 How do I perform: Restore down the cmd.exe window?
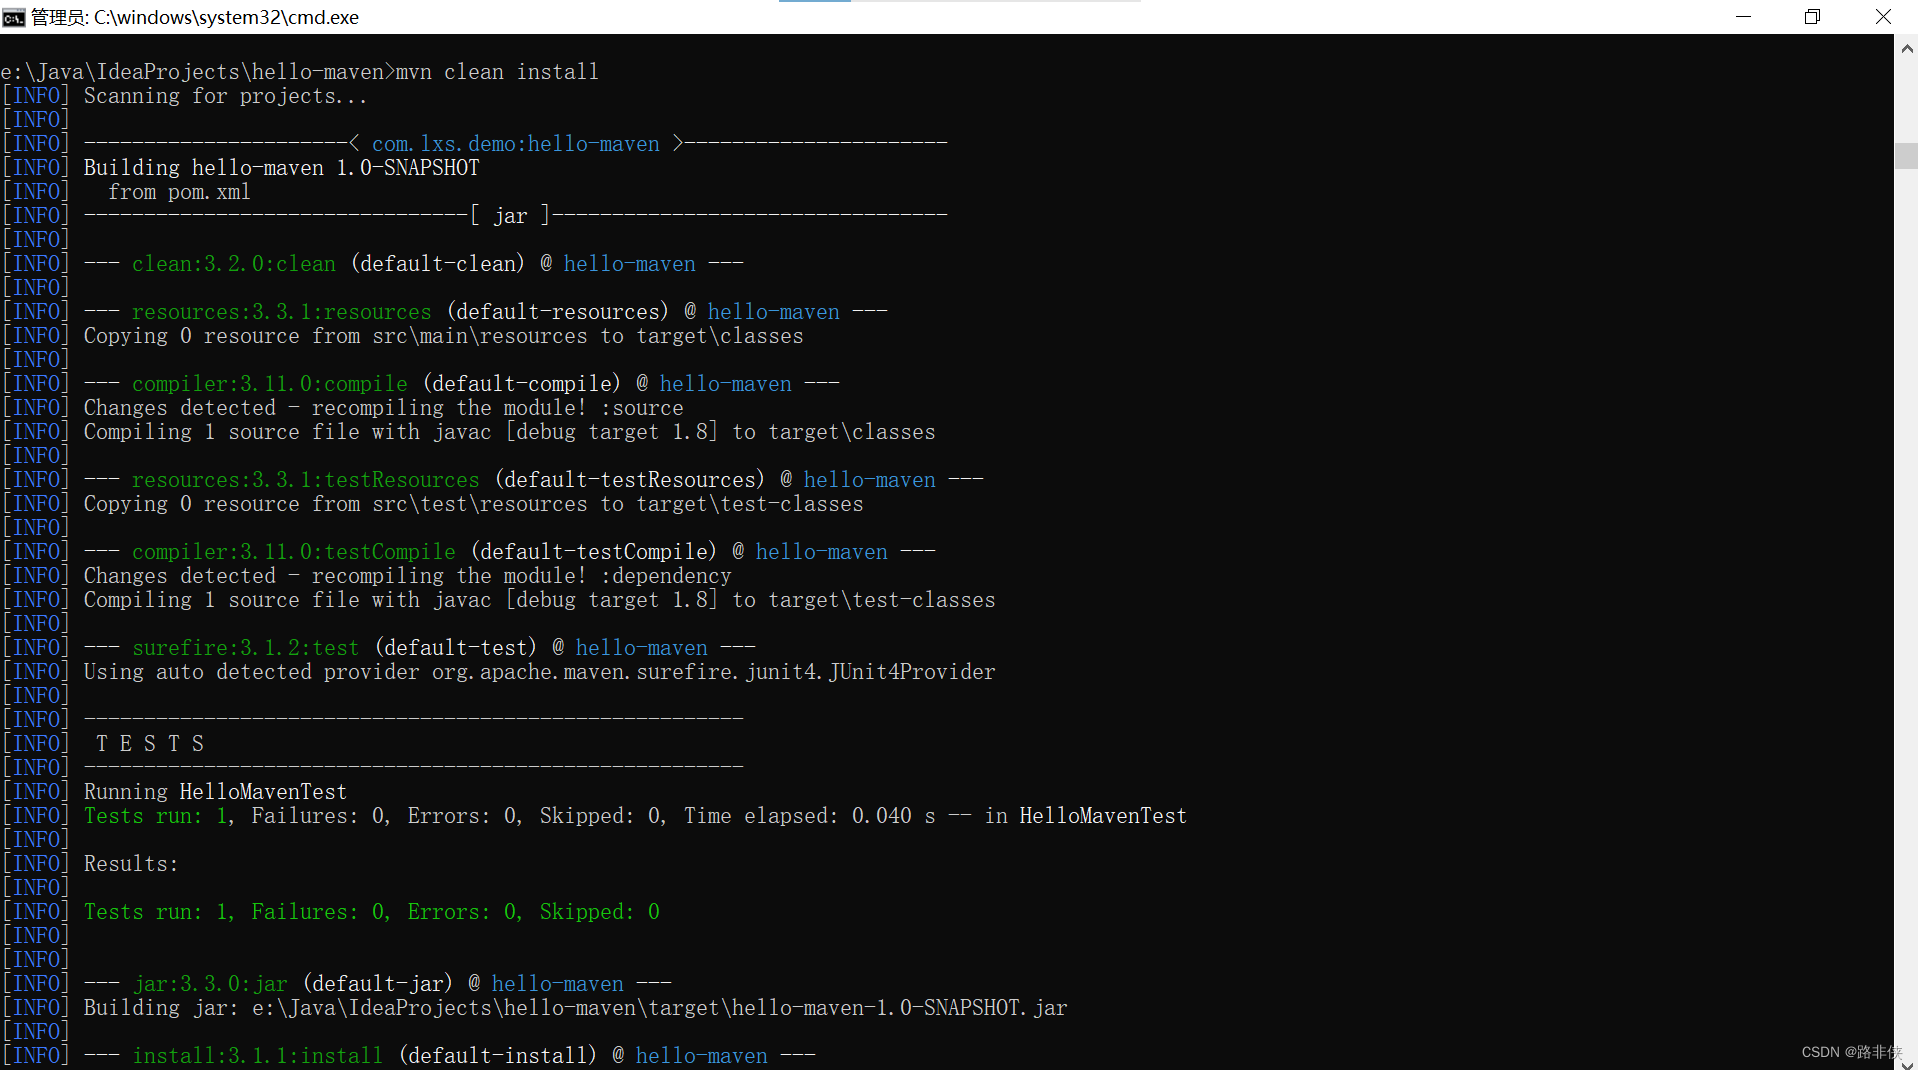coord(1812,17)
